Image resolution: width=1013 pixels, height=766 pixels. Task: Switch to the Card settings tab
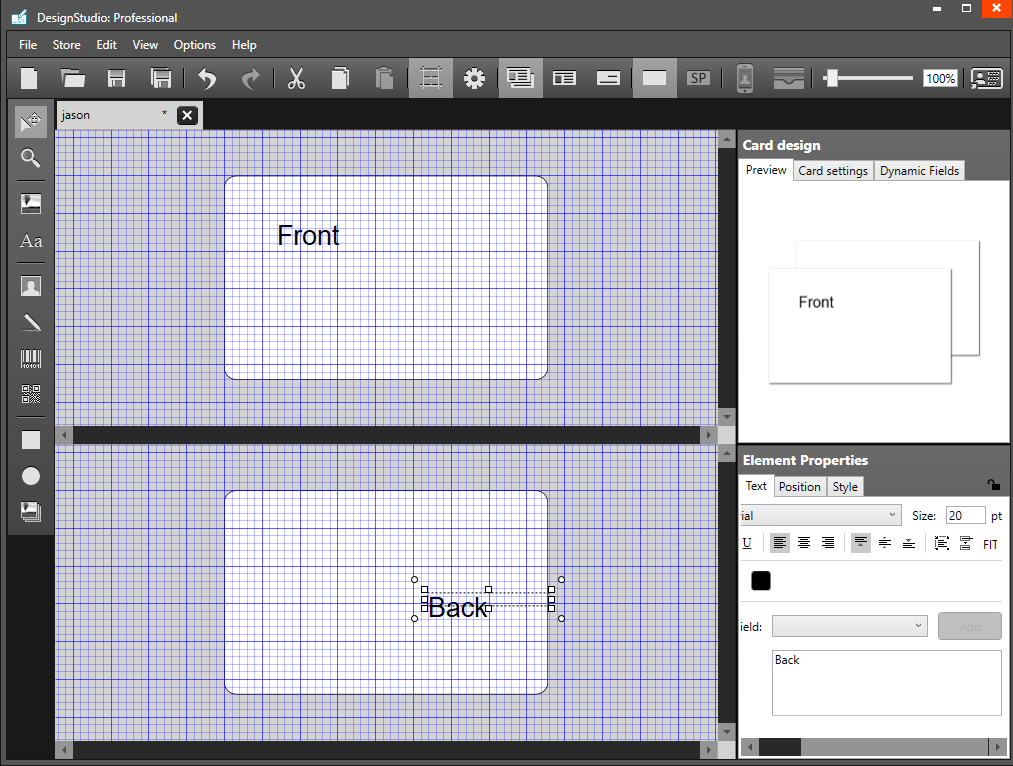833,170
